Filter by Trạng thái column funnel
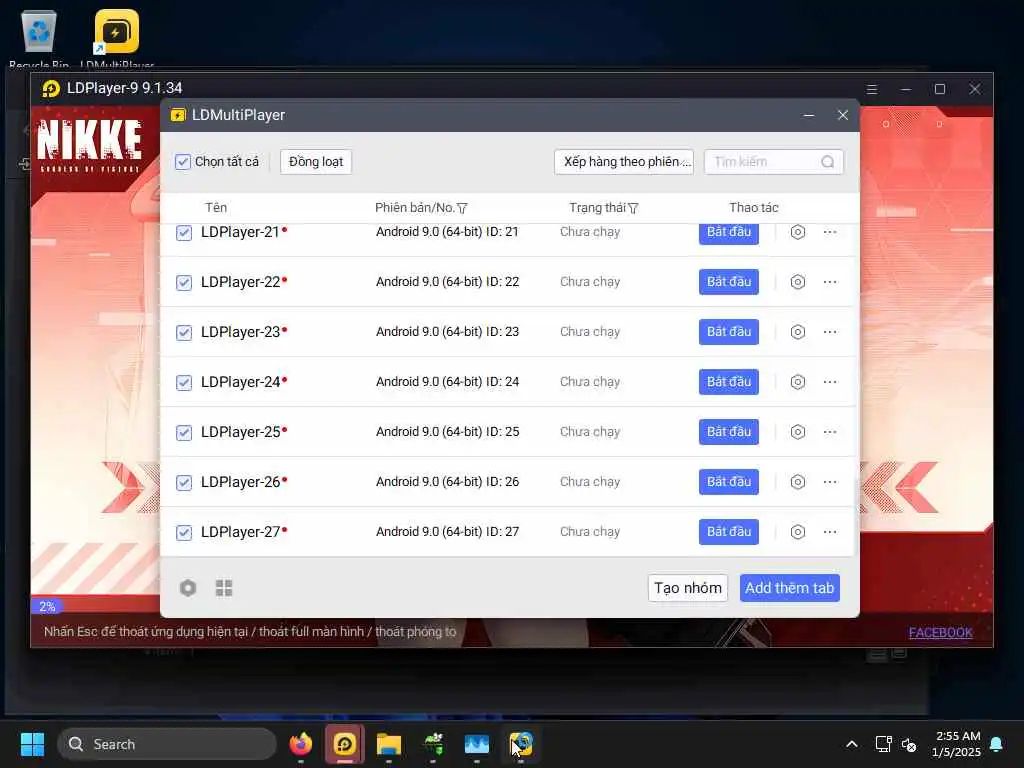This screenshot has height=768, width=1024. click(633, 208)
